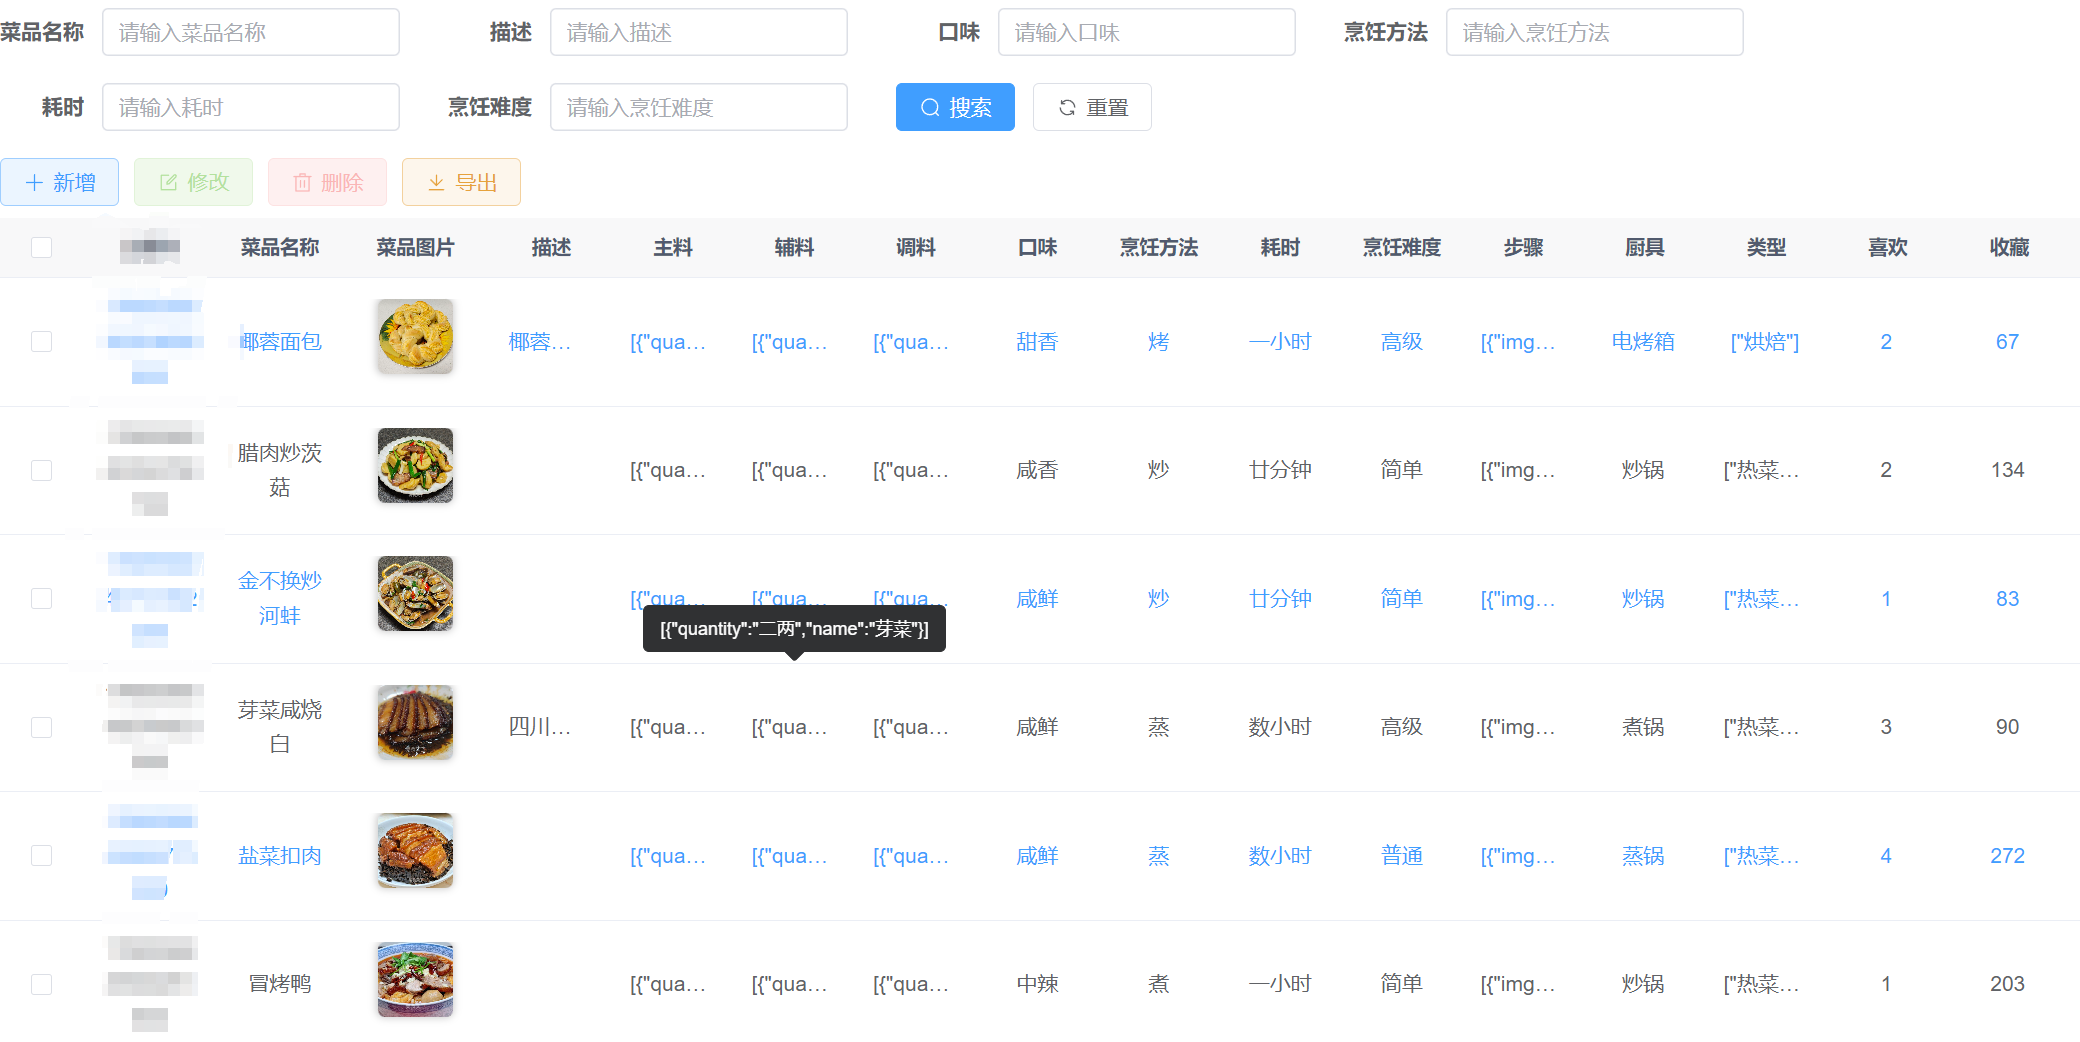Check the 冒烤鸭 row checkbox
Image resolution: width=2080 pixels, height=1042 pixels.
pos(41,984)
